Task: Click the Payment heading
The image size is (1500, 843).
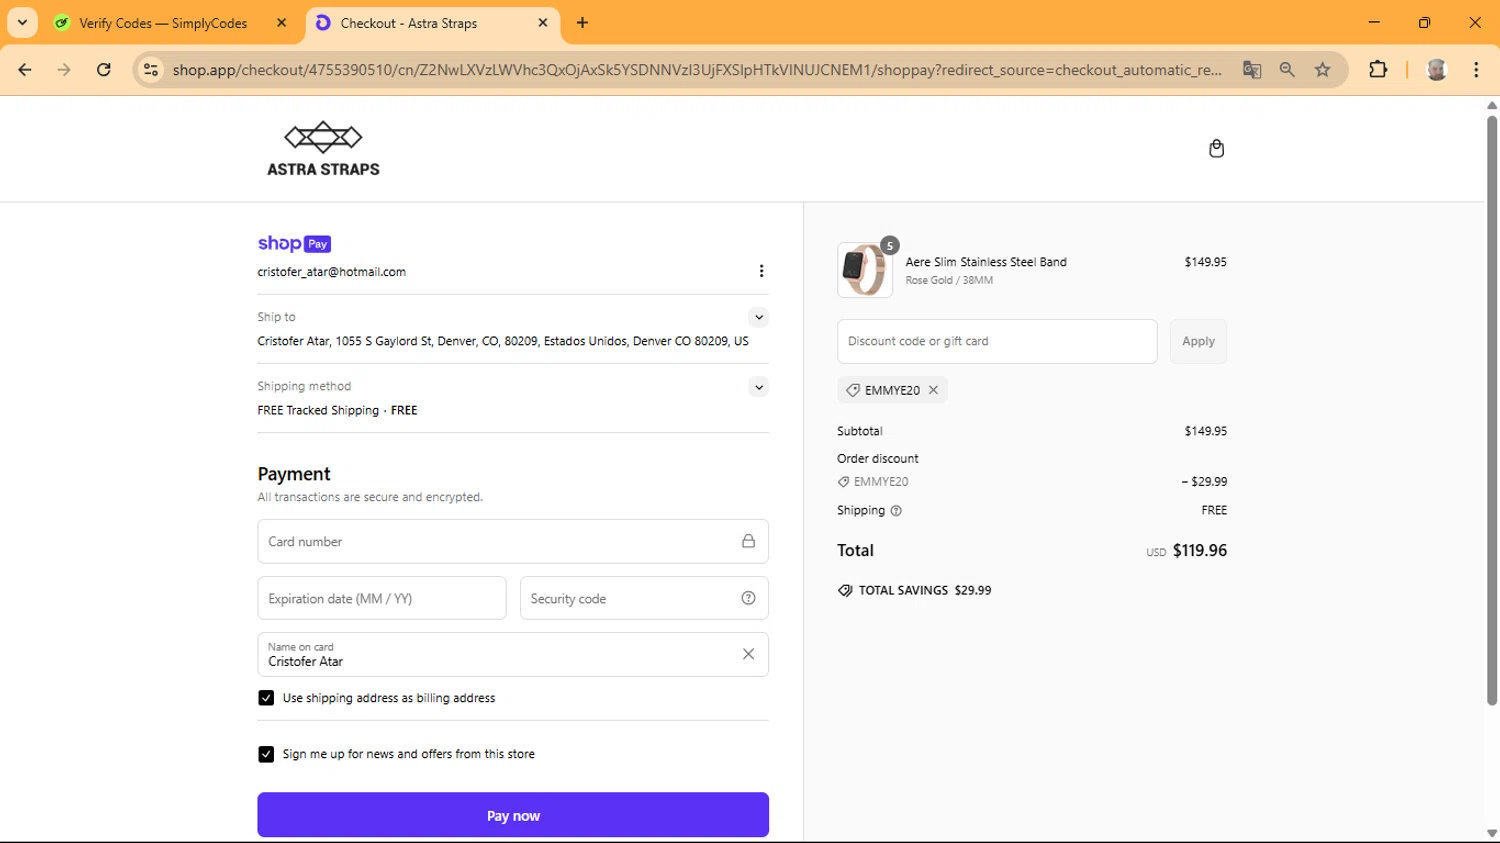Action: point(294,474)
